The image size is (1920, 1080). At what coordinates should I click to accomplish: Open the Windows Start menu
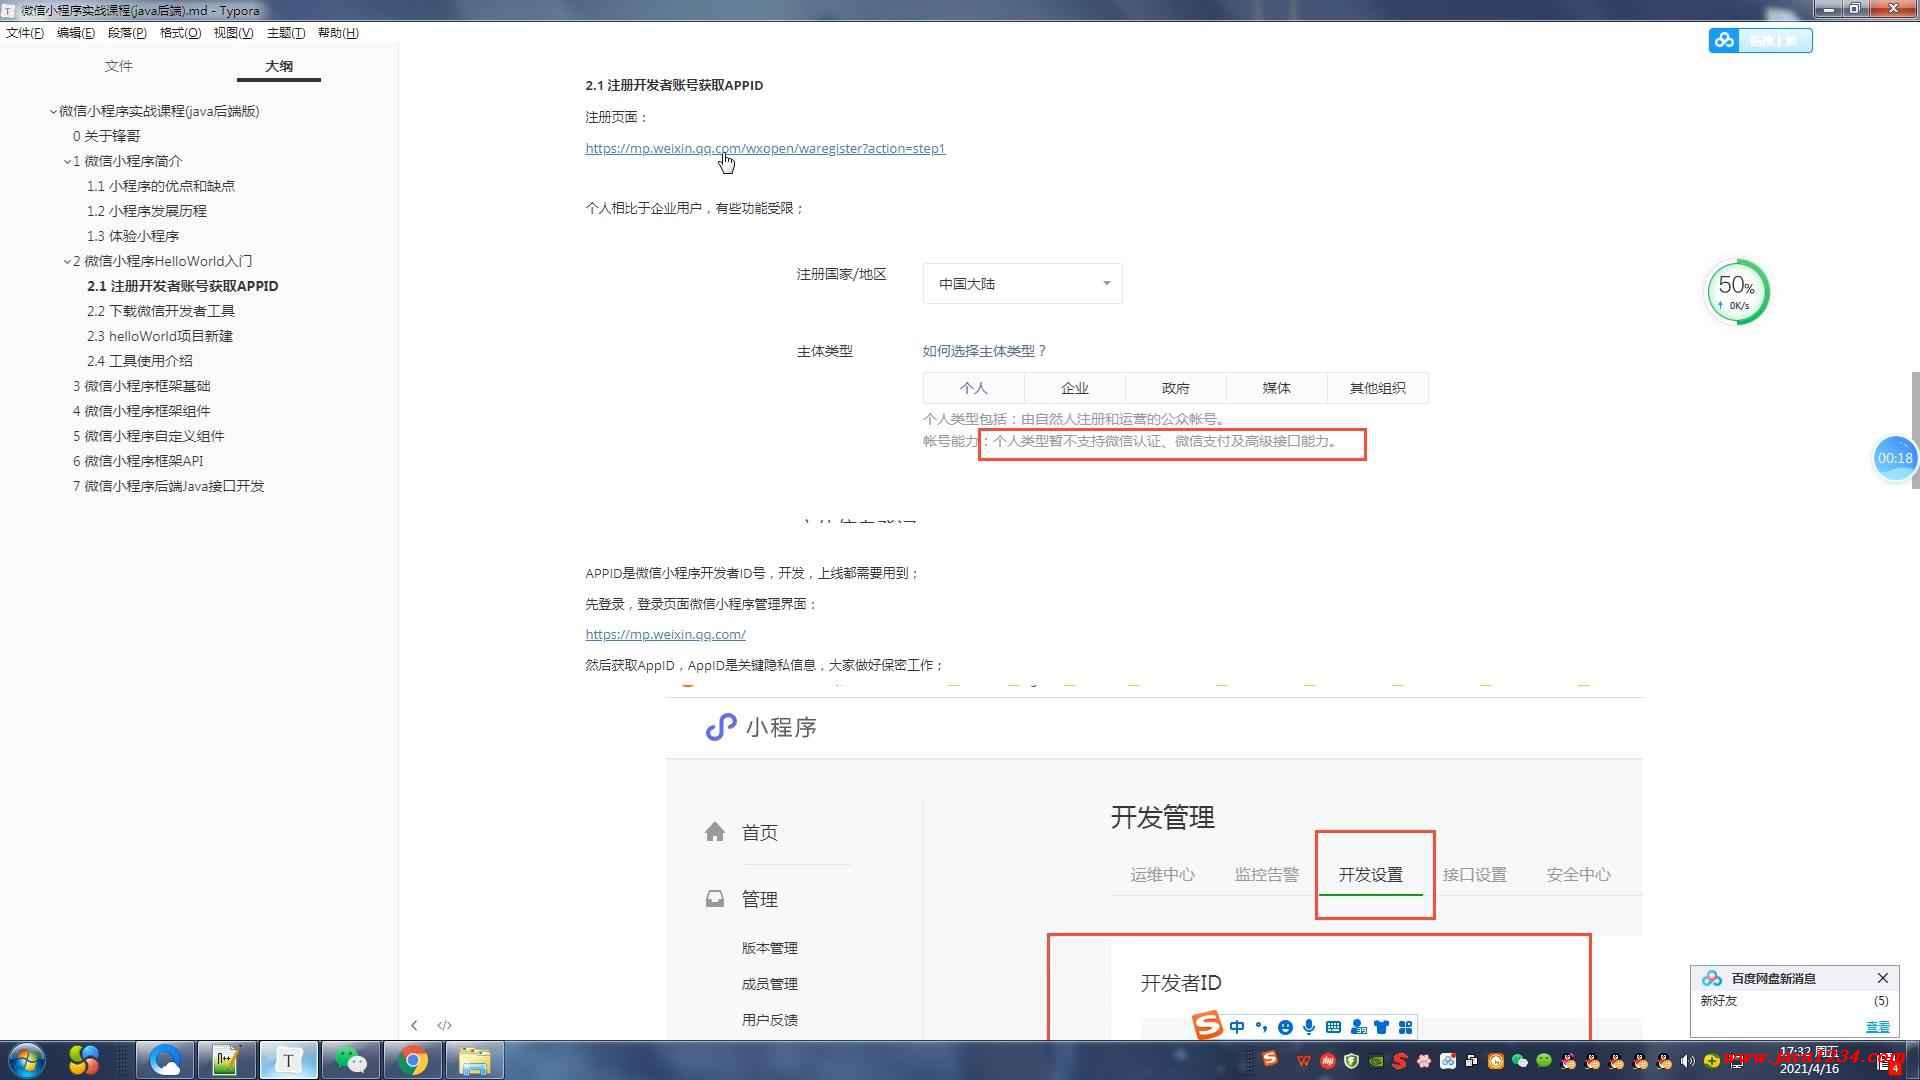click(27, 1060)
